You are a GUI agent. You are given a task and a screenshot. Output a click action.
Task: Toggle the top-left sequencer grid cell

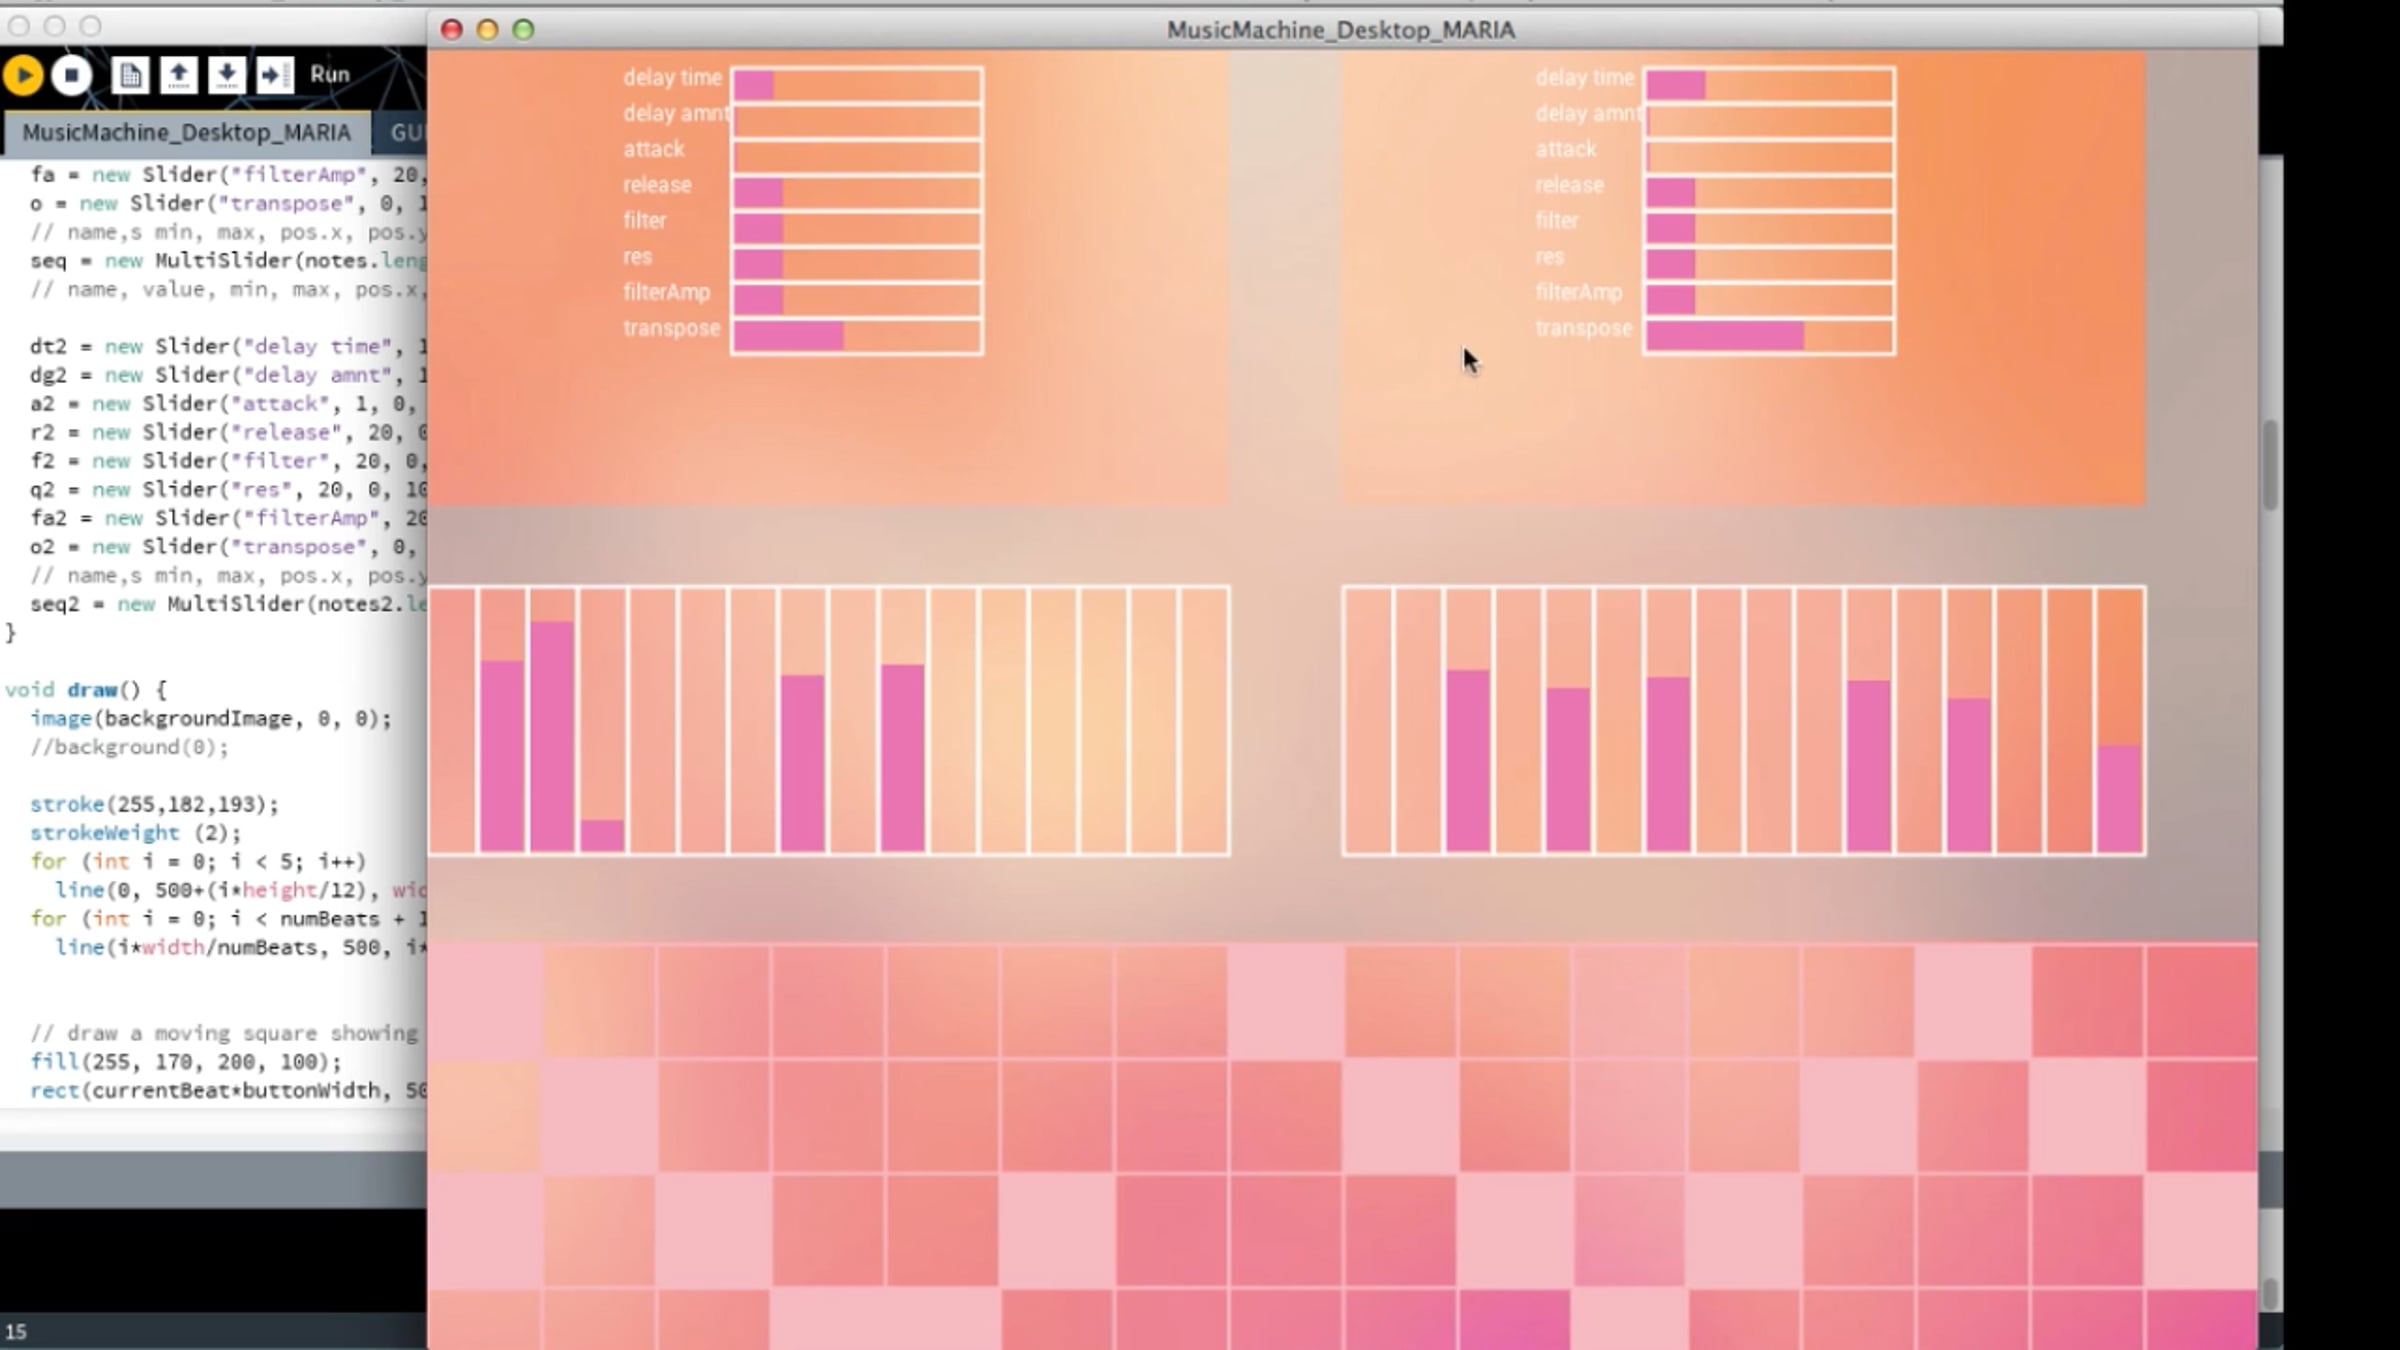(486, 1000)
